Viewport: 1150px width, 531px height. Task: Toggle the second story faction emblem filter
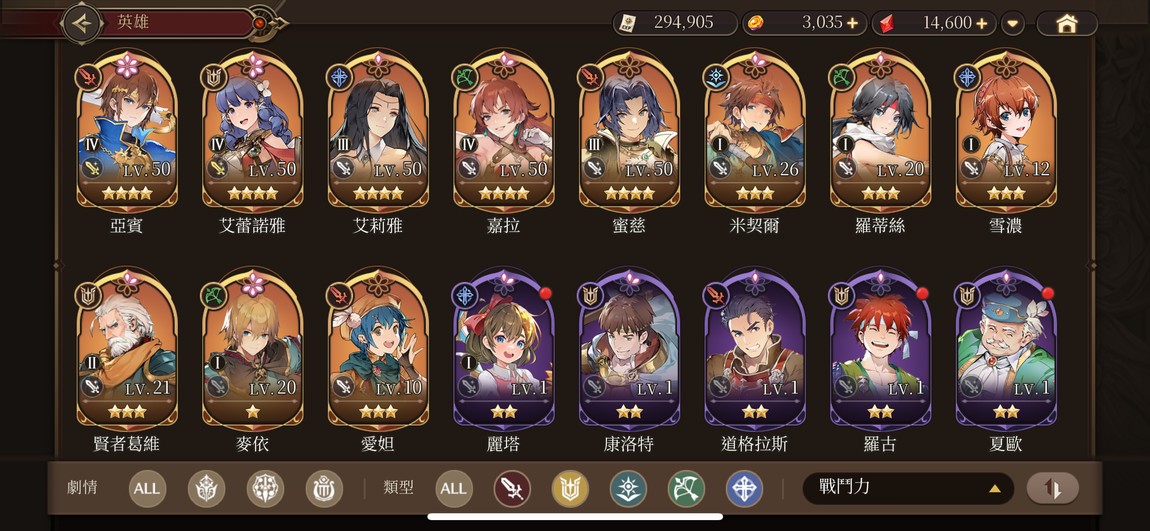click(265, 488)
